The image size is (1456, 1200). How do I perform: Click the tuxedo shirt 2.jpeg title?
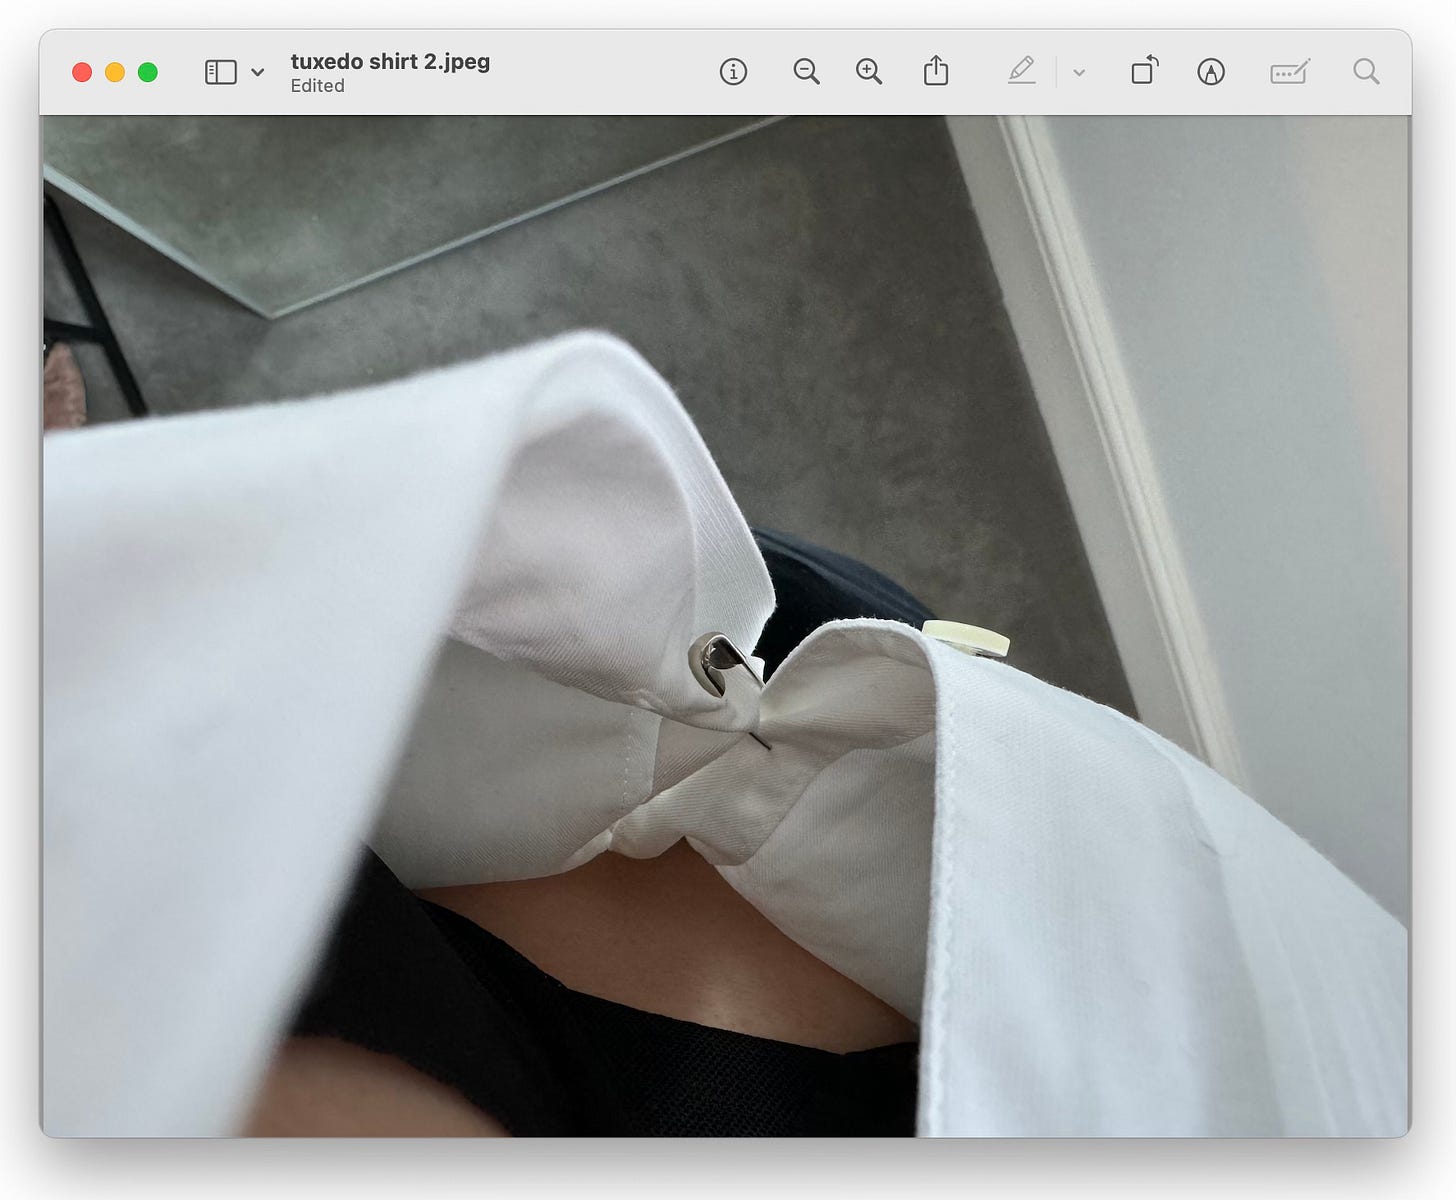(x=390, y=61)
